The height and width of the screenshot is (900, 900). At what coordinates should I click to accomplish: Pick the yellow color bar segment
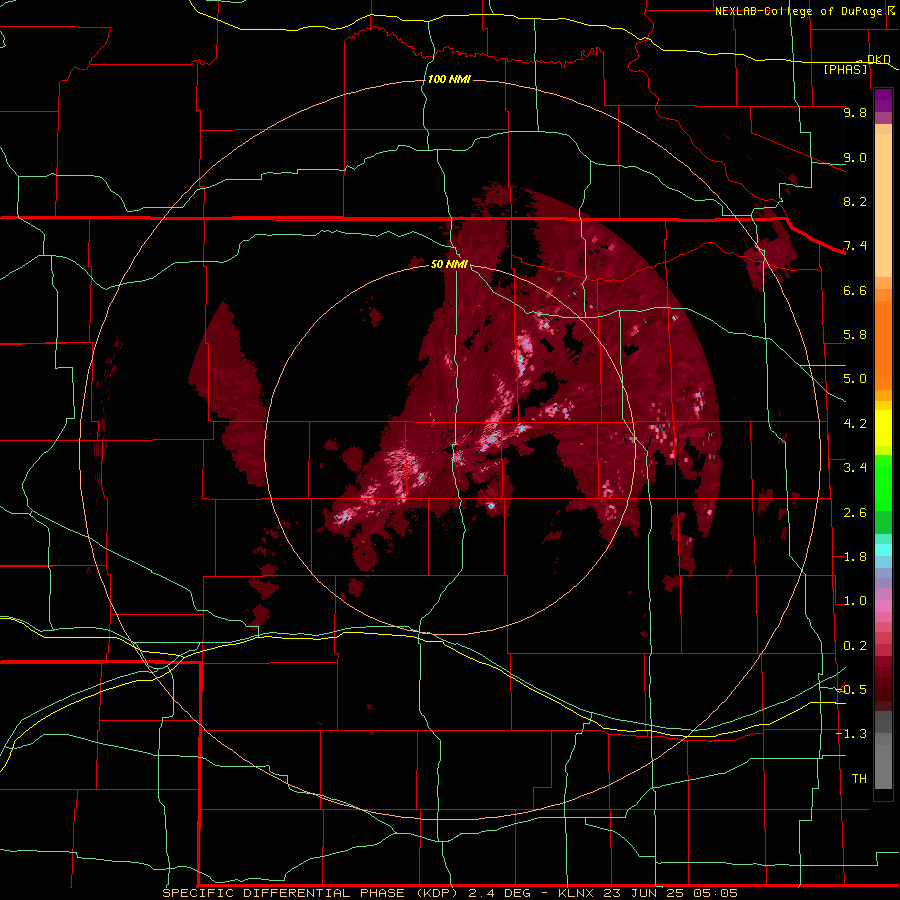(883, 428)
